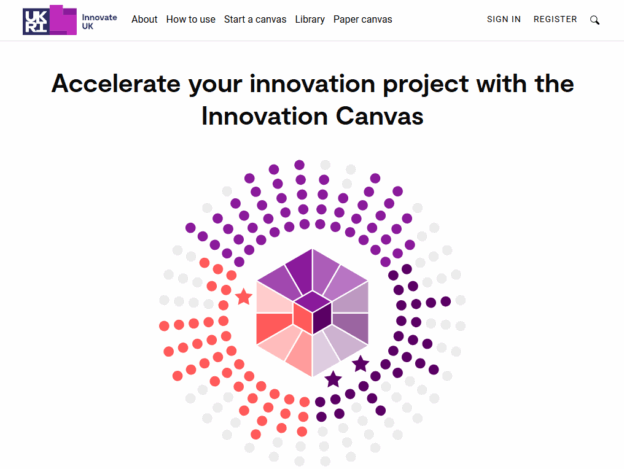Screen dimensions: 624x469
Task: Open the Paper canvas page
Action: point(363,19)
